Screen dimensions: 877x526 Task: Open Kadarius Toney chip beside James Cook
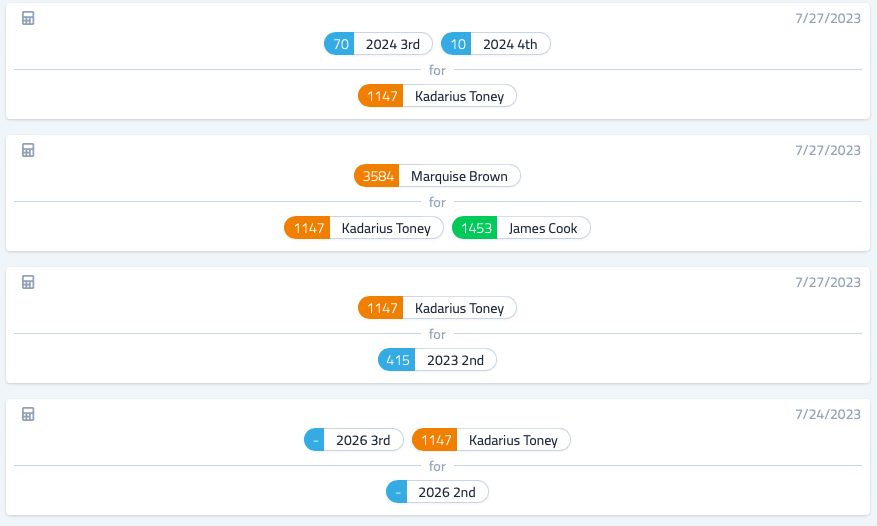click(364, 228)
